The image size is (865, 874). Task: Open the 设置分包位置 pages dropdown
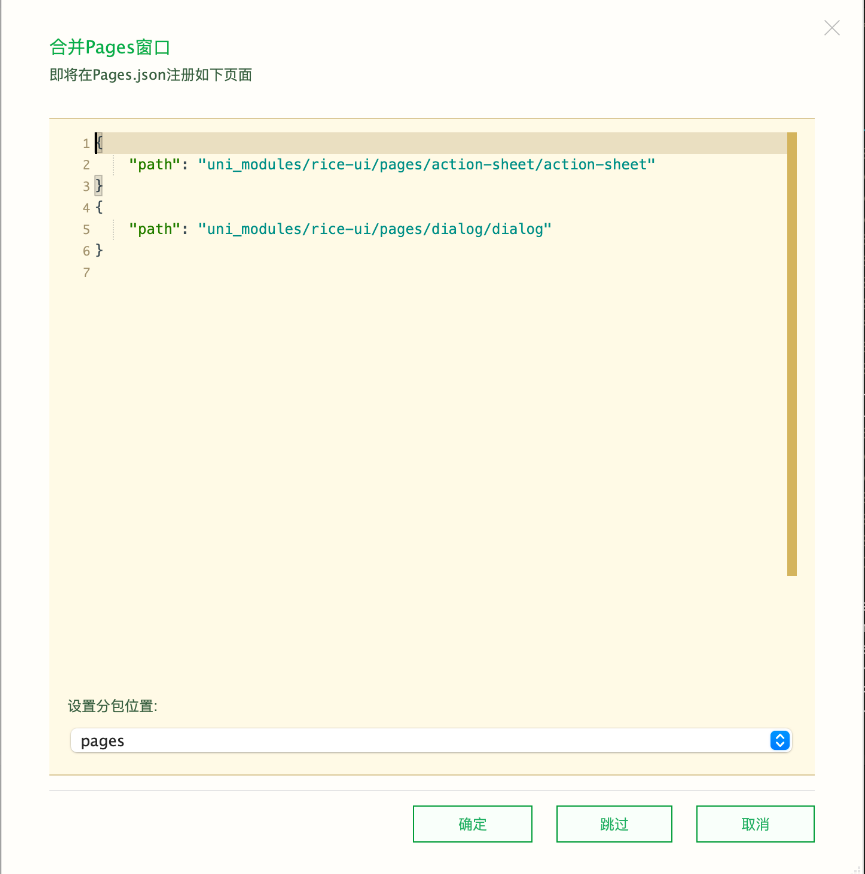coord(430,741)
